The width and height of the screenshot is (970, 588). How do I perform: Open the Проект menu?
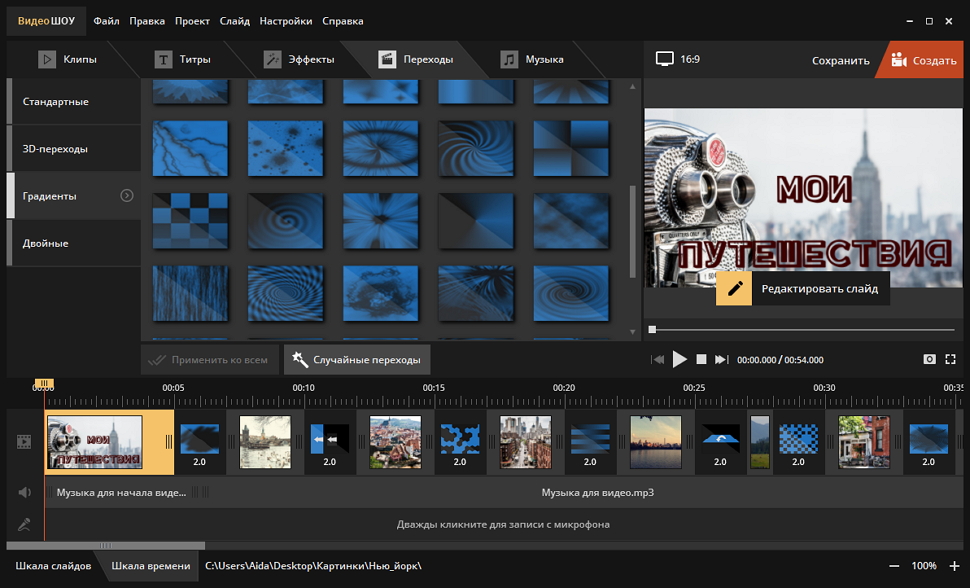coord(192,21)
